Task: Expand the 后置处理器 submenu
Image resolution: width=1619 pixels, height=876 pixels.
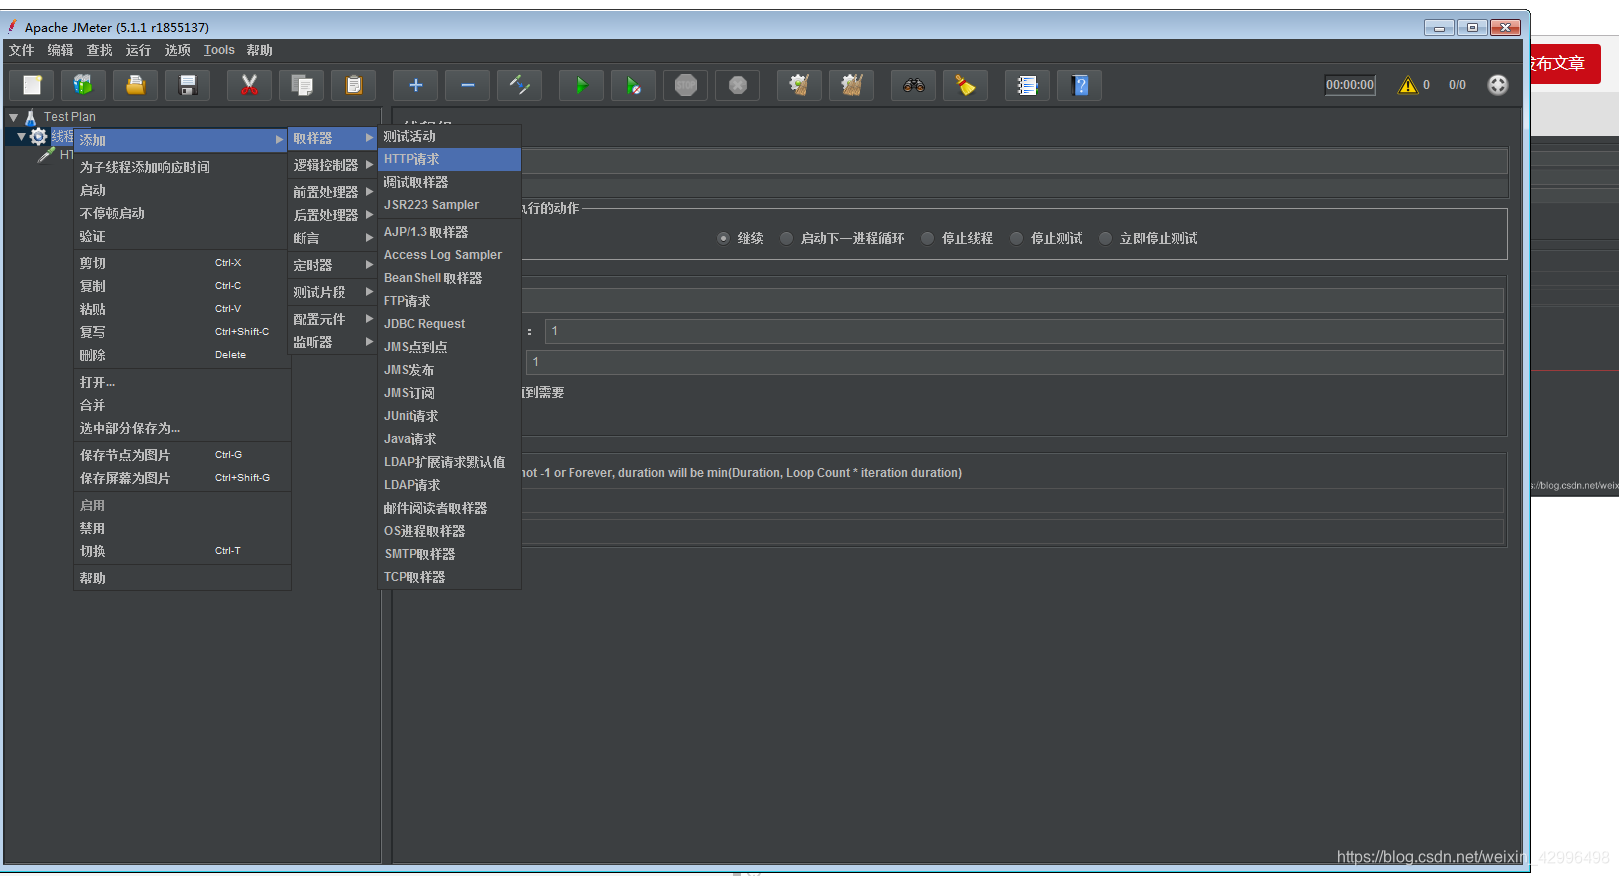Action: point(333,215)
